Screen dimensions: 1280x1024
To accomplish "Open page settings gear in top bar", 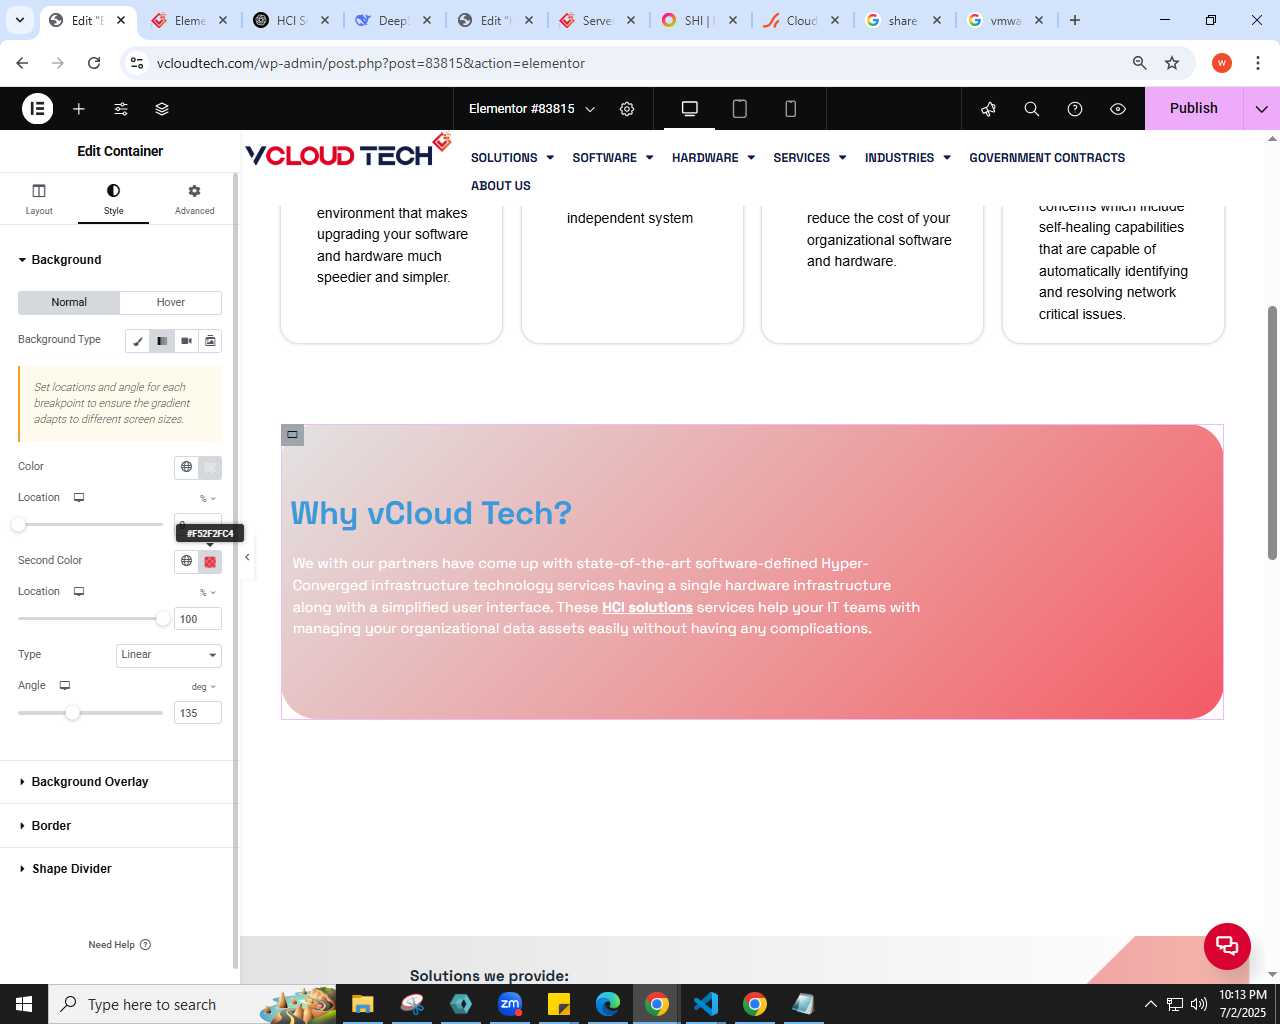I will pyautogui.click(x=627, y=109).
